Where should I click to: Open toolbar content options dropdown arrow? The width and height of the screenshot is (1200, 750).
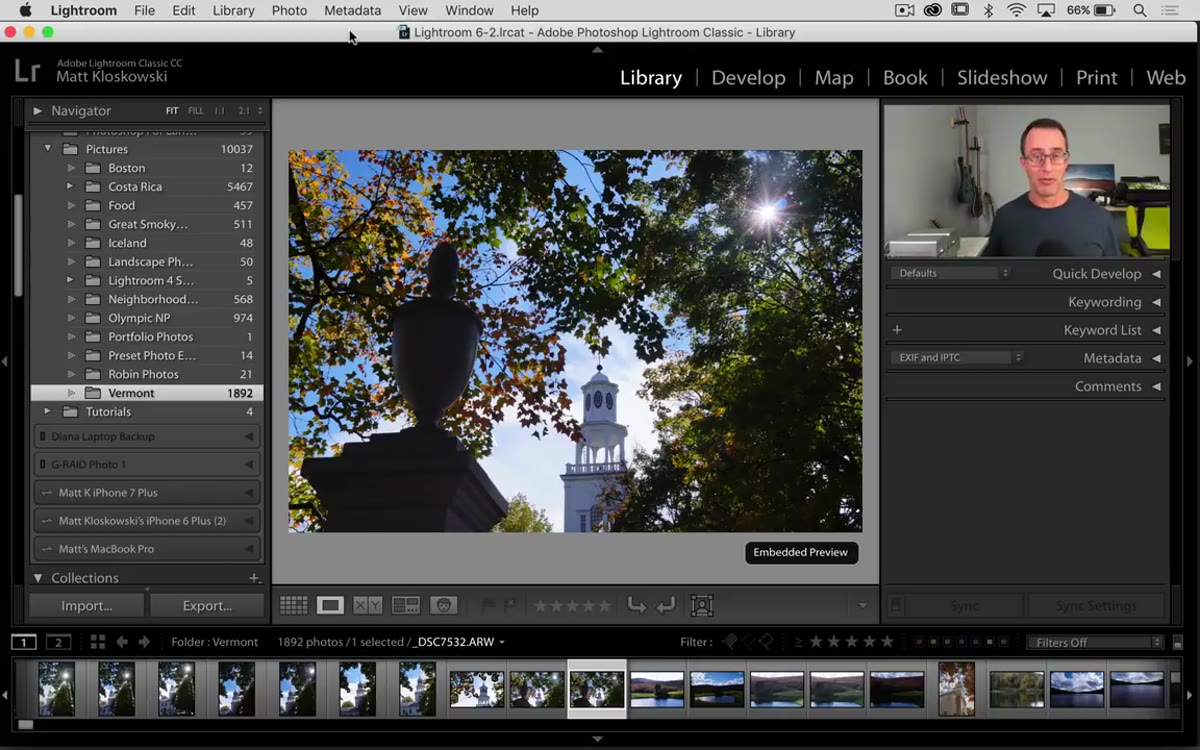[x=863, y=605]
